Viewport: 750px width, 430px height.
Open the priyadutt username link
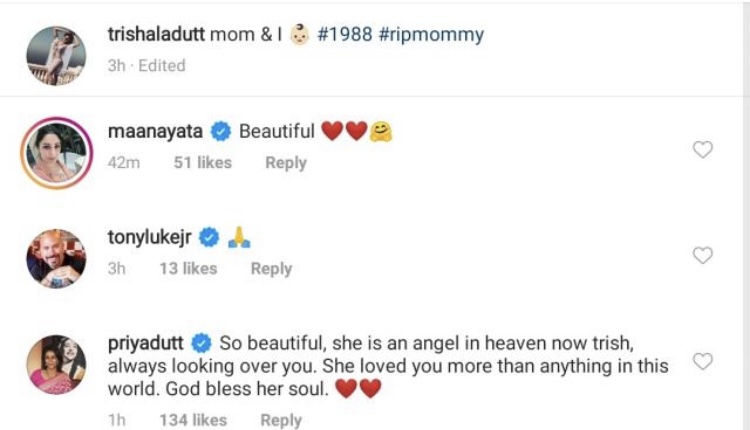147,340
